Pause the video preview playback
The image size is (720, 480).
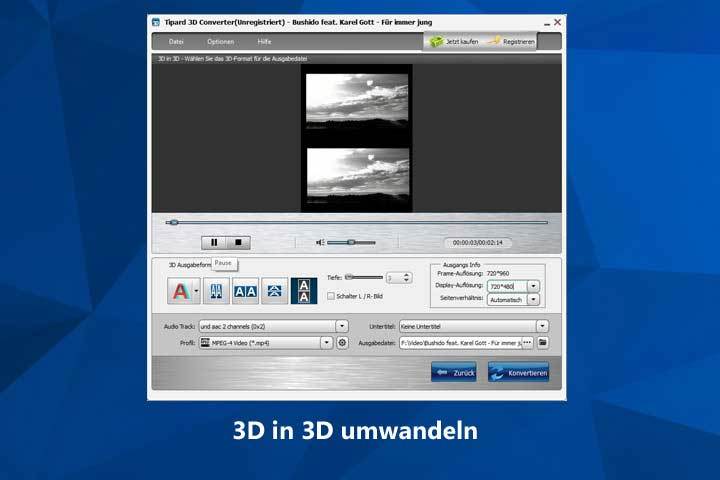(213, 242)
